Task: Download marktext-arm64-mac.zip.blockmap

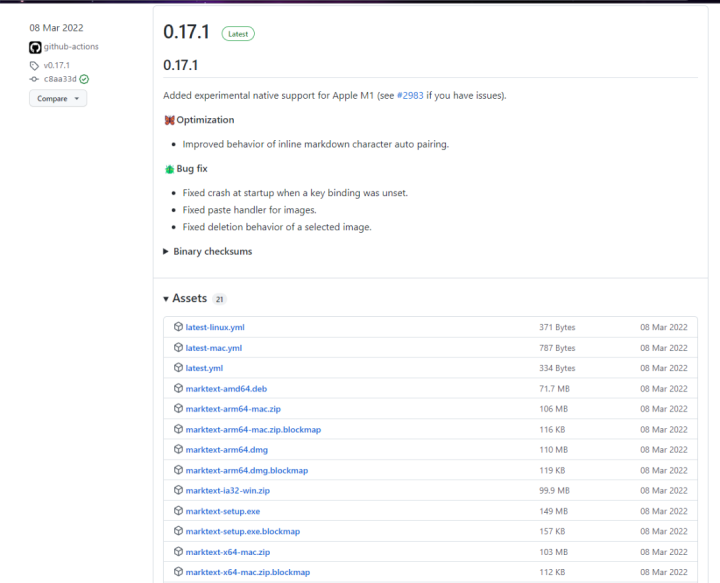Action: point(253,430)
